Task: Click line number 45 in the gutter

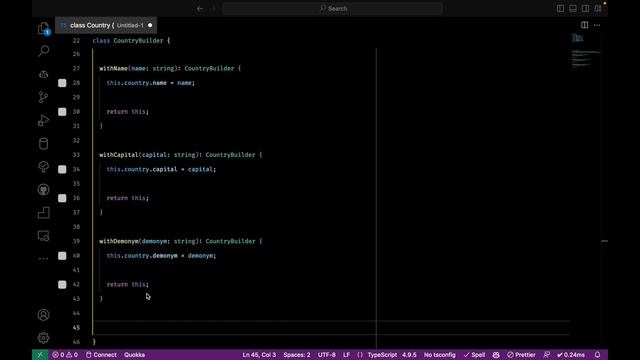Action: tap(76, 328)
